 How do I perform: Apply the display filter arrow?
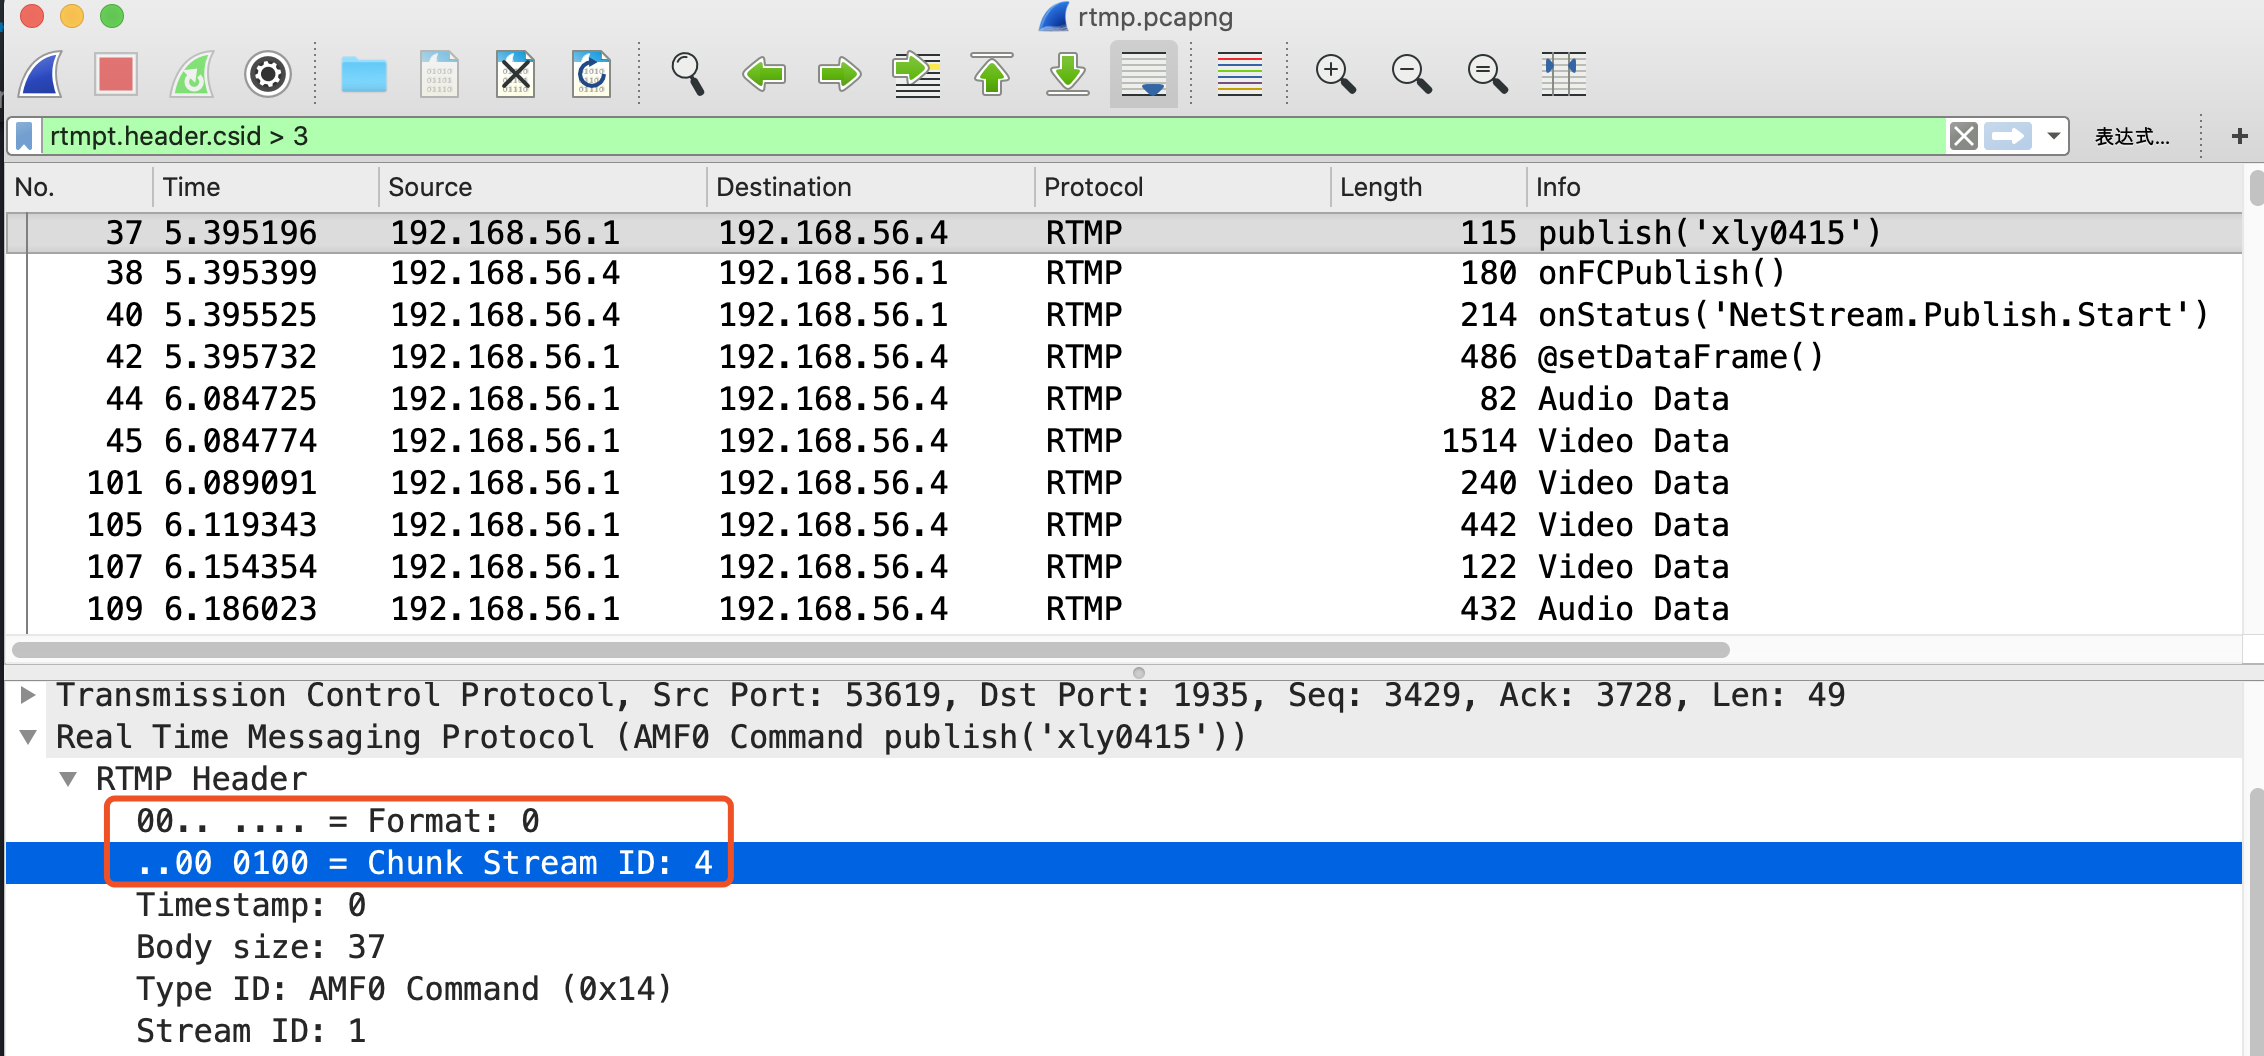pos(2009,136)
